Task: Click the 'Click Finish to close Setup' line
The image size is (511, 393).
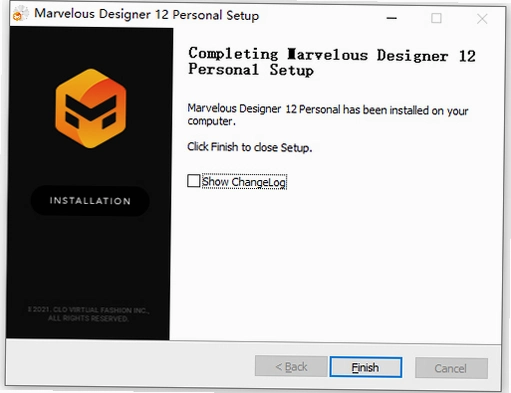Action: [250, 147]
